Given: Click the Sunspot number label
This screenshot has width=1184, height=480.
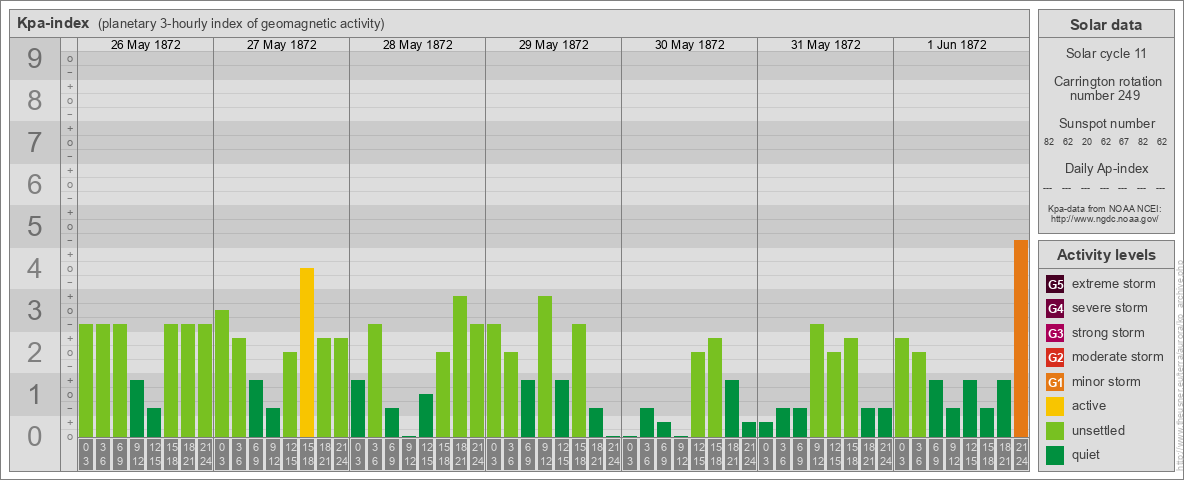Looking at the screenshot, I should (1105, 124).
